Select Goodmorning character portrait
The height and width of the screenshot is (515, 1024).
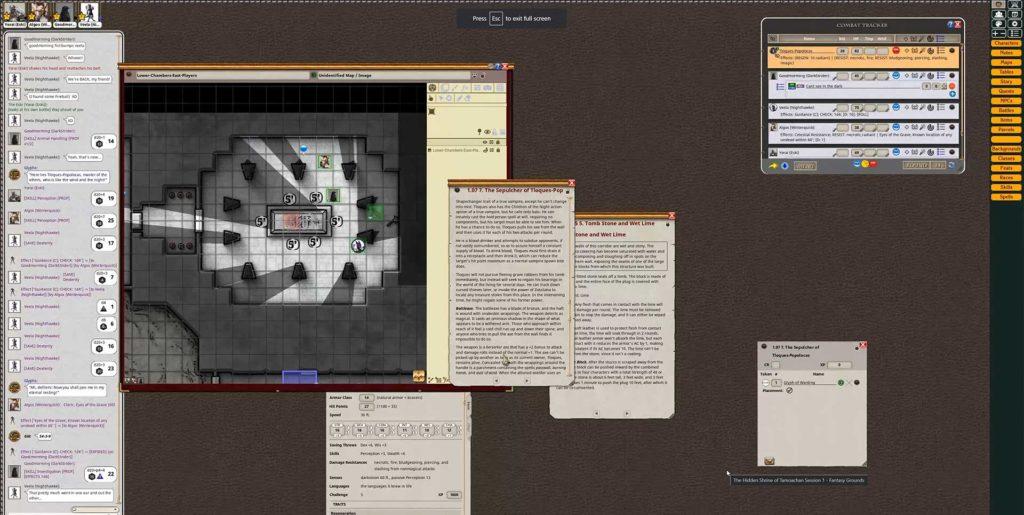64,11
